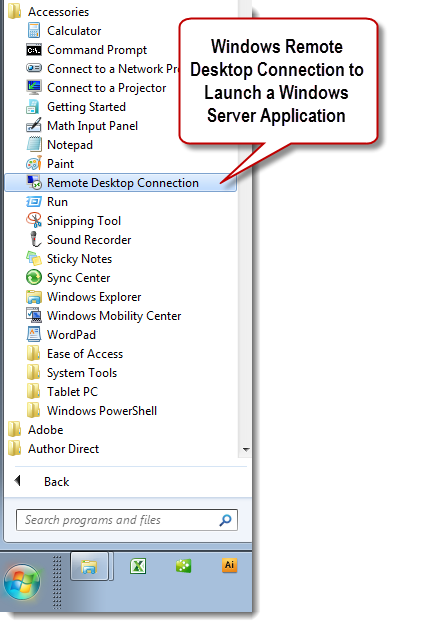This screenshot has height=627, width=432.
Task: Launch the Snipping Tool scissors icon
Action: (34, 220)
